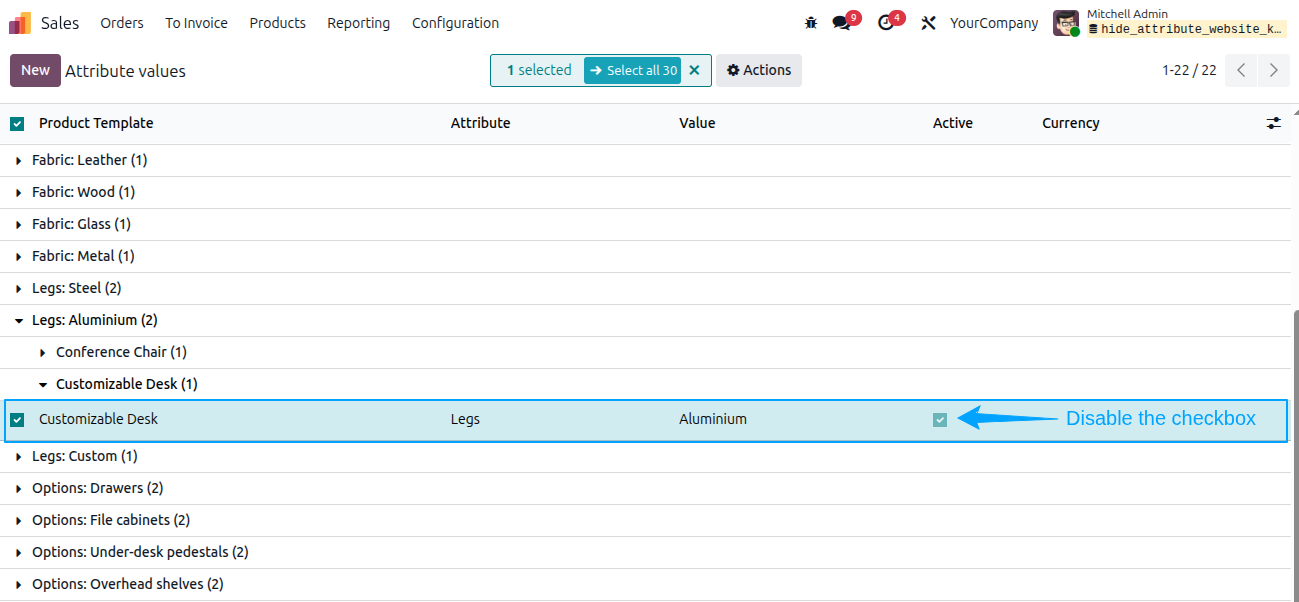Open the activities clock icon
This screenshot has width=1299, height=602.
coord(886,23)
